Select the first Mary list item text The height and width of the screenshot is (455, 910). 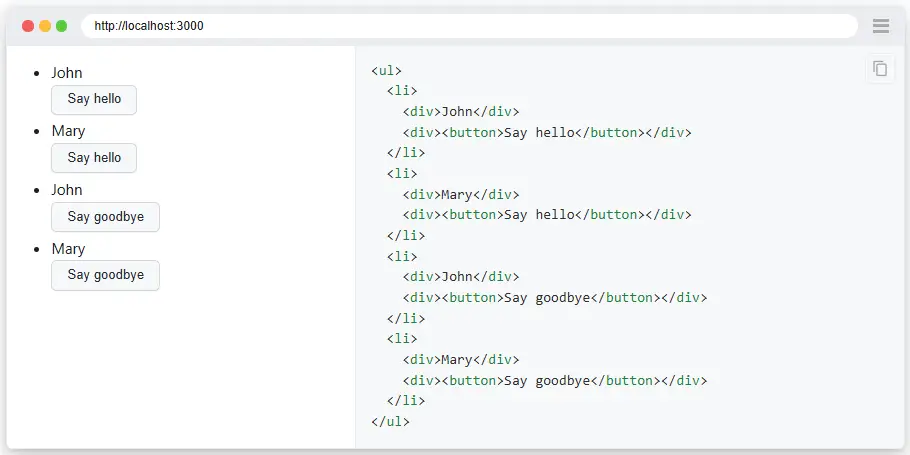point(68,131)
